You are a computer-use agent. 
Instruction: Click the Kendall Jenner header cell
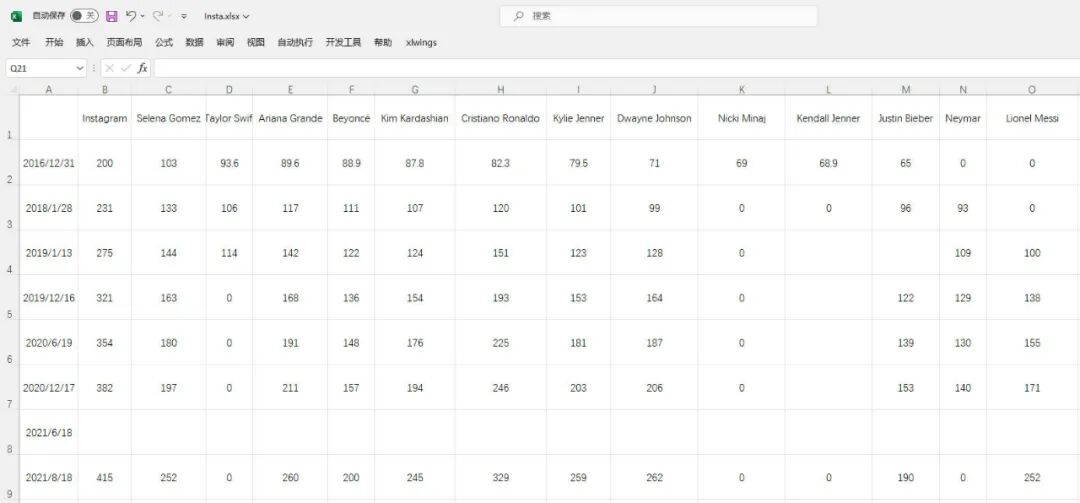pos(829,118)
